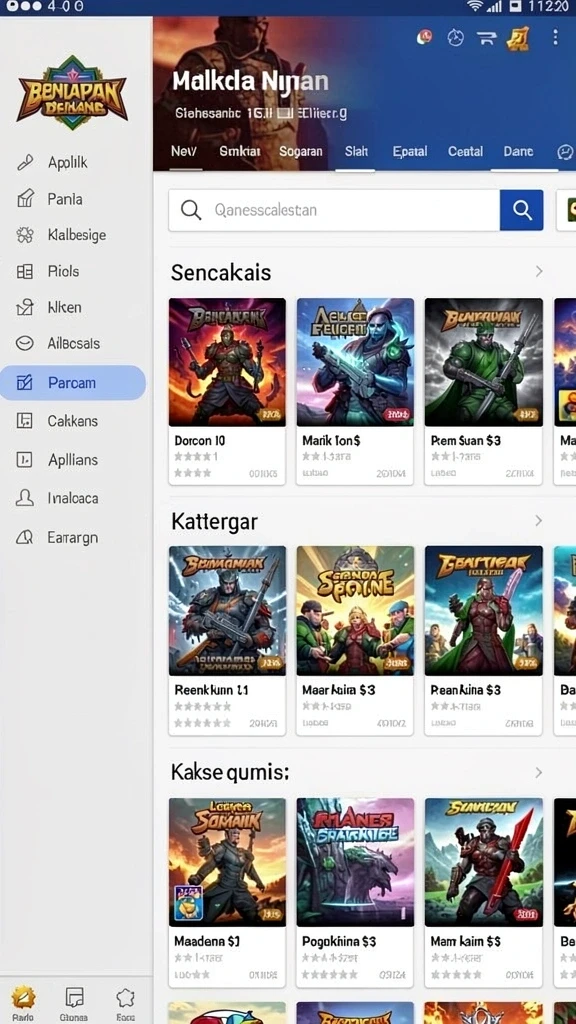Click the Dorcon 10 title text
Screen dimensions: 576x1024
coord(200,441)
